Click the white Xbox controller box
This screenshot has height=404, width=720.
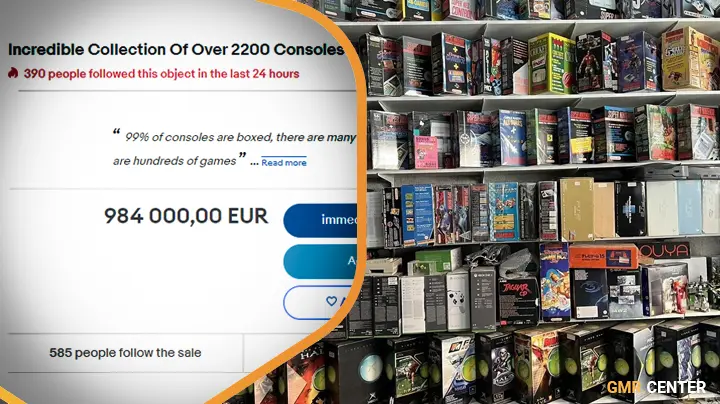(458, 300)
